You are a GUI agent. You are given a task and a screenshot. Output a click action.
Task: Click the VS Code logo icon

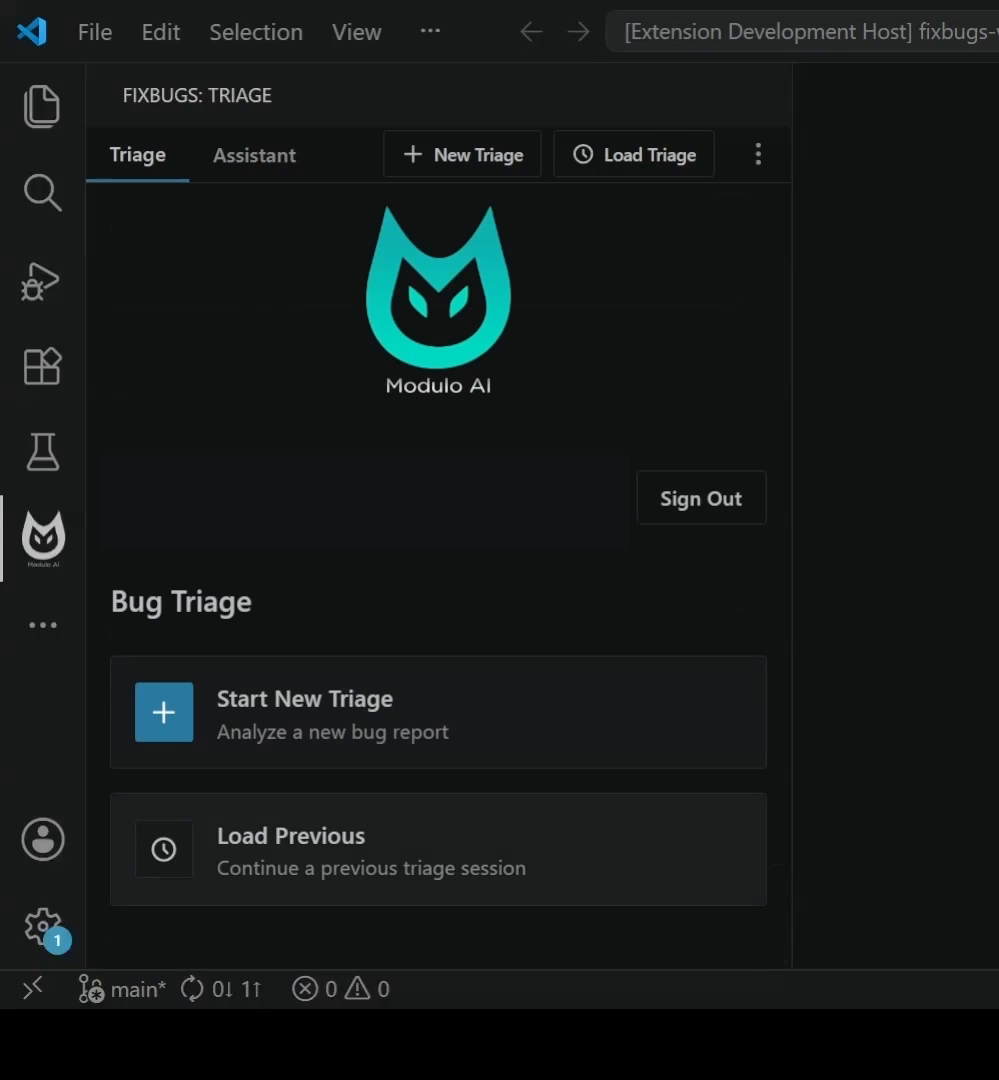(x=32, y=32)
